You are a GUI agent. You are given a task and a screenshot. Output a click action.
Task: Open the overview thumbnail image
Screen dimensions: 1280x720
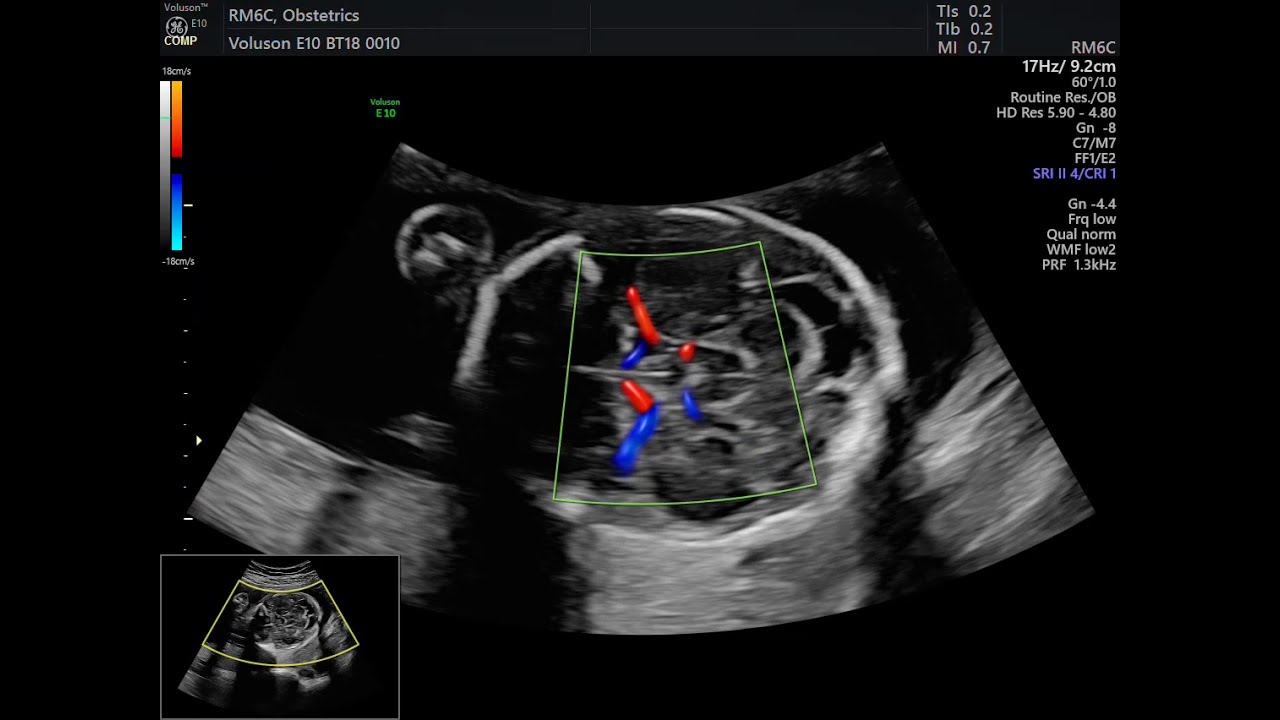pos(280,637)
